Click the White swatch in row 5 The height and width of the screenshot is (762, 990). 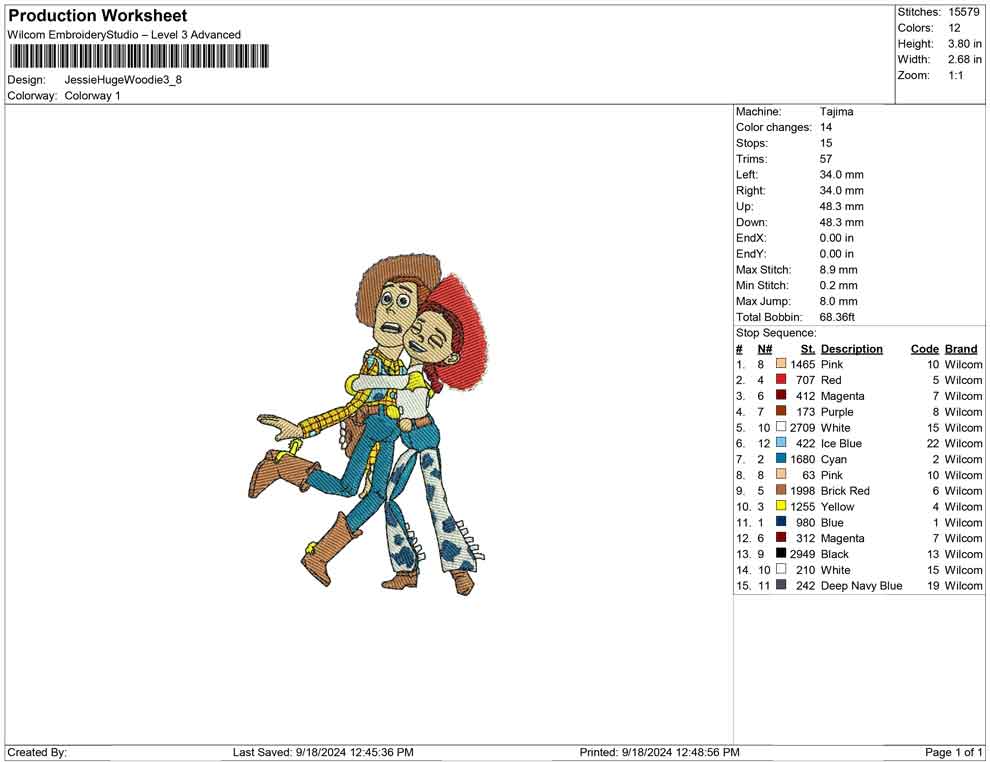coord(781,427)
